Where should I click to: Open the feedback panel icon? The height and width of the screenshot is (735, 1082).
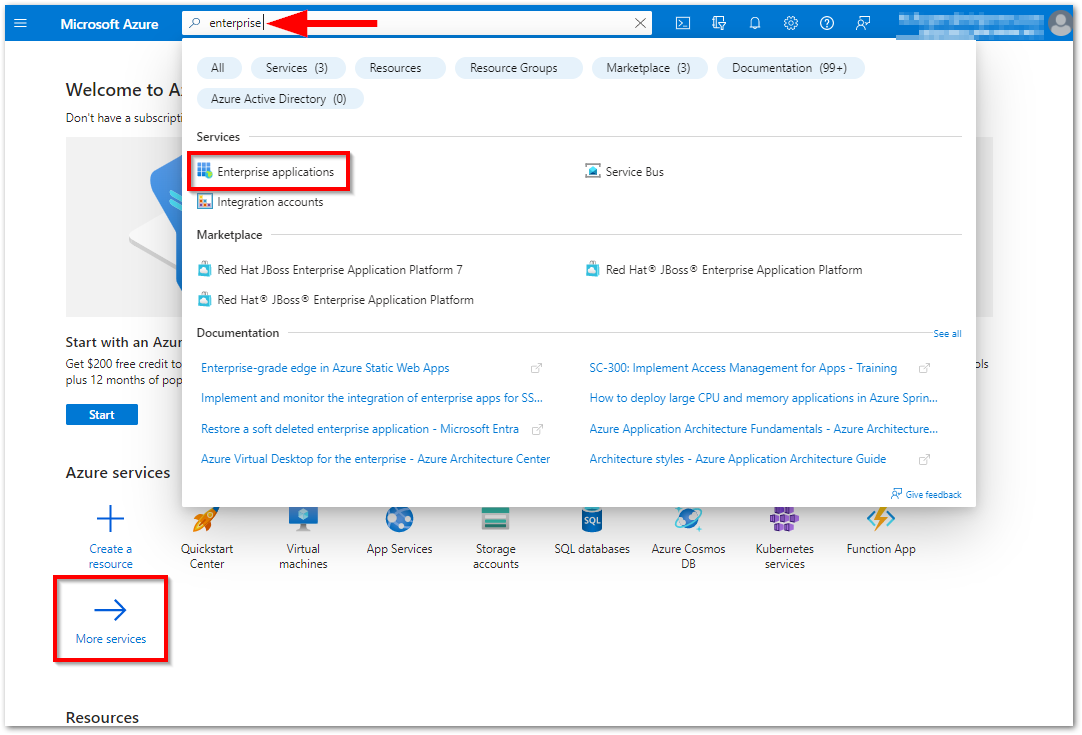point(862,23)
